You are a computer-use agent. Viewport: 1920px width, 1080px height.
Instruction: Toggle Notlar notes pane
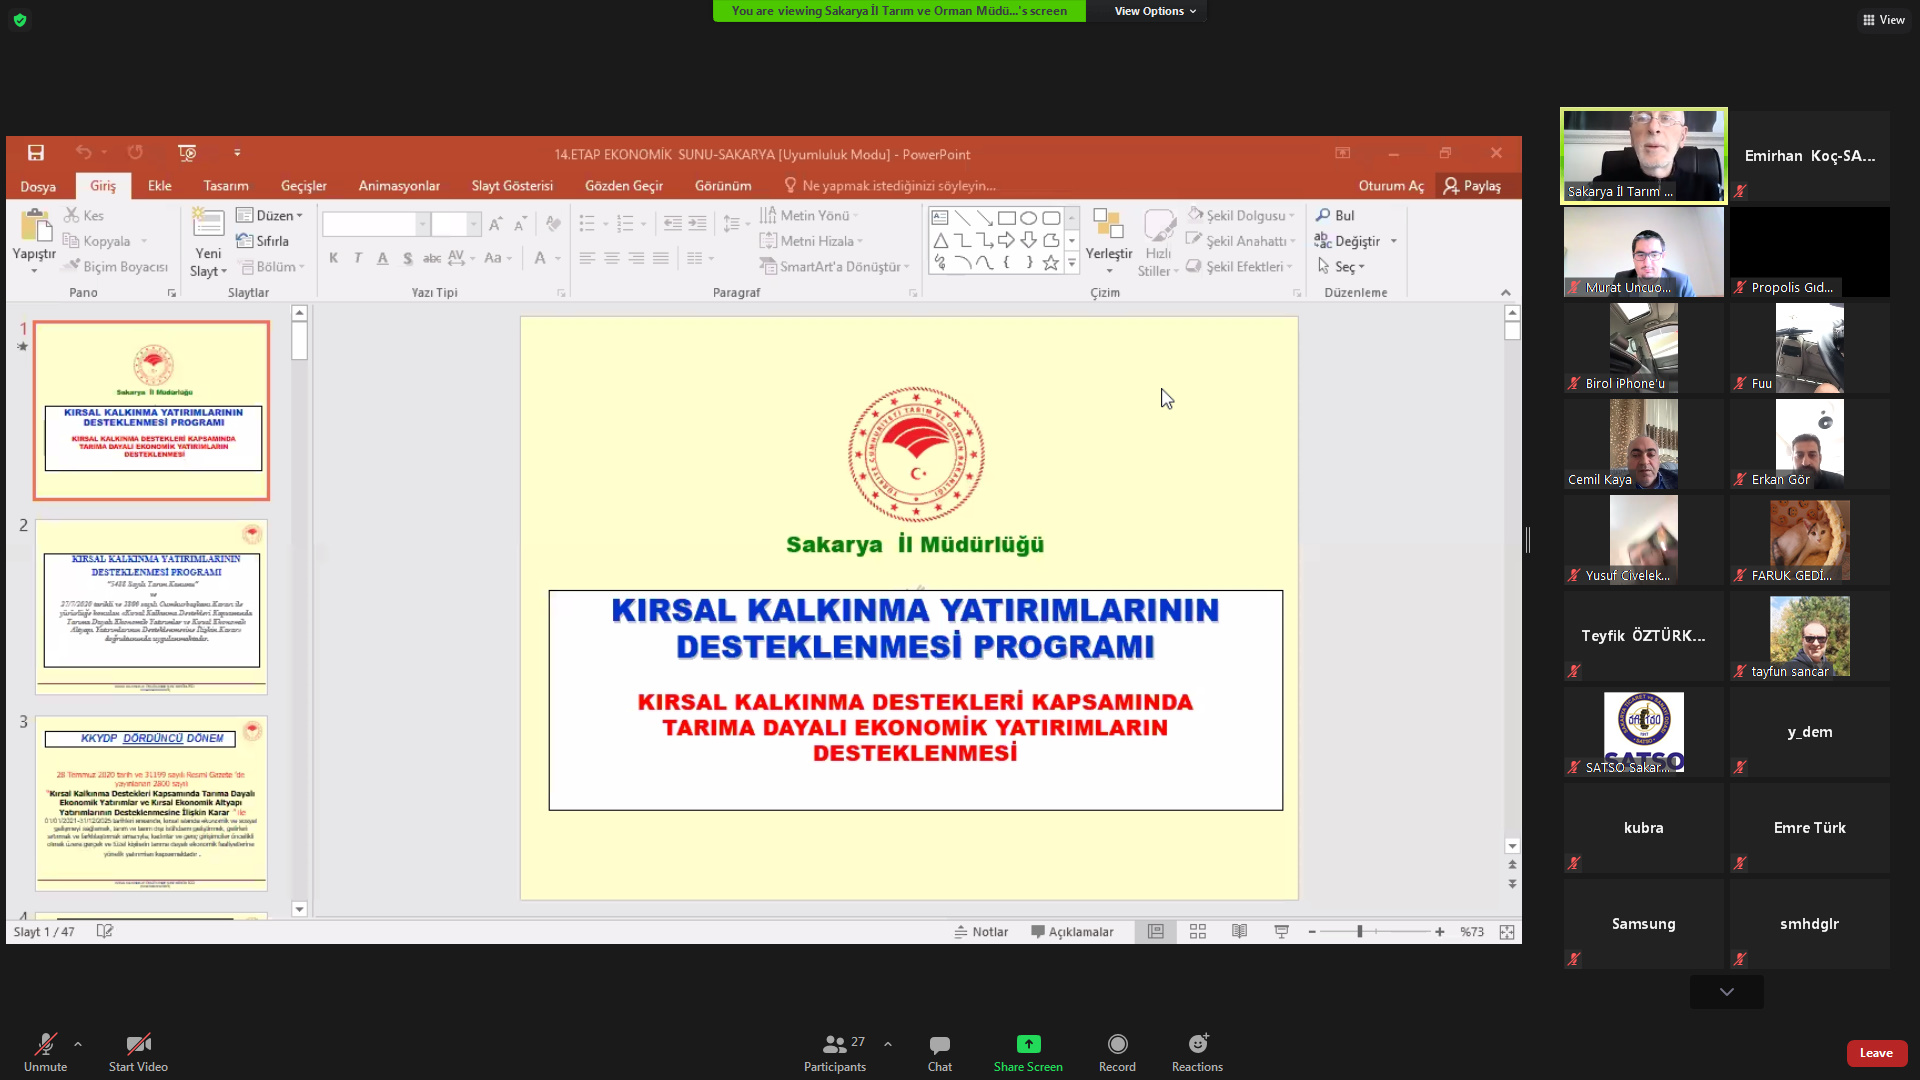tap(981, 931)
